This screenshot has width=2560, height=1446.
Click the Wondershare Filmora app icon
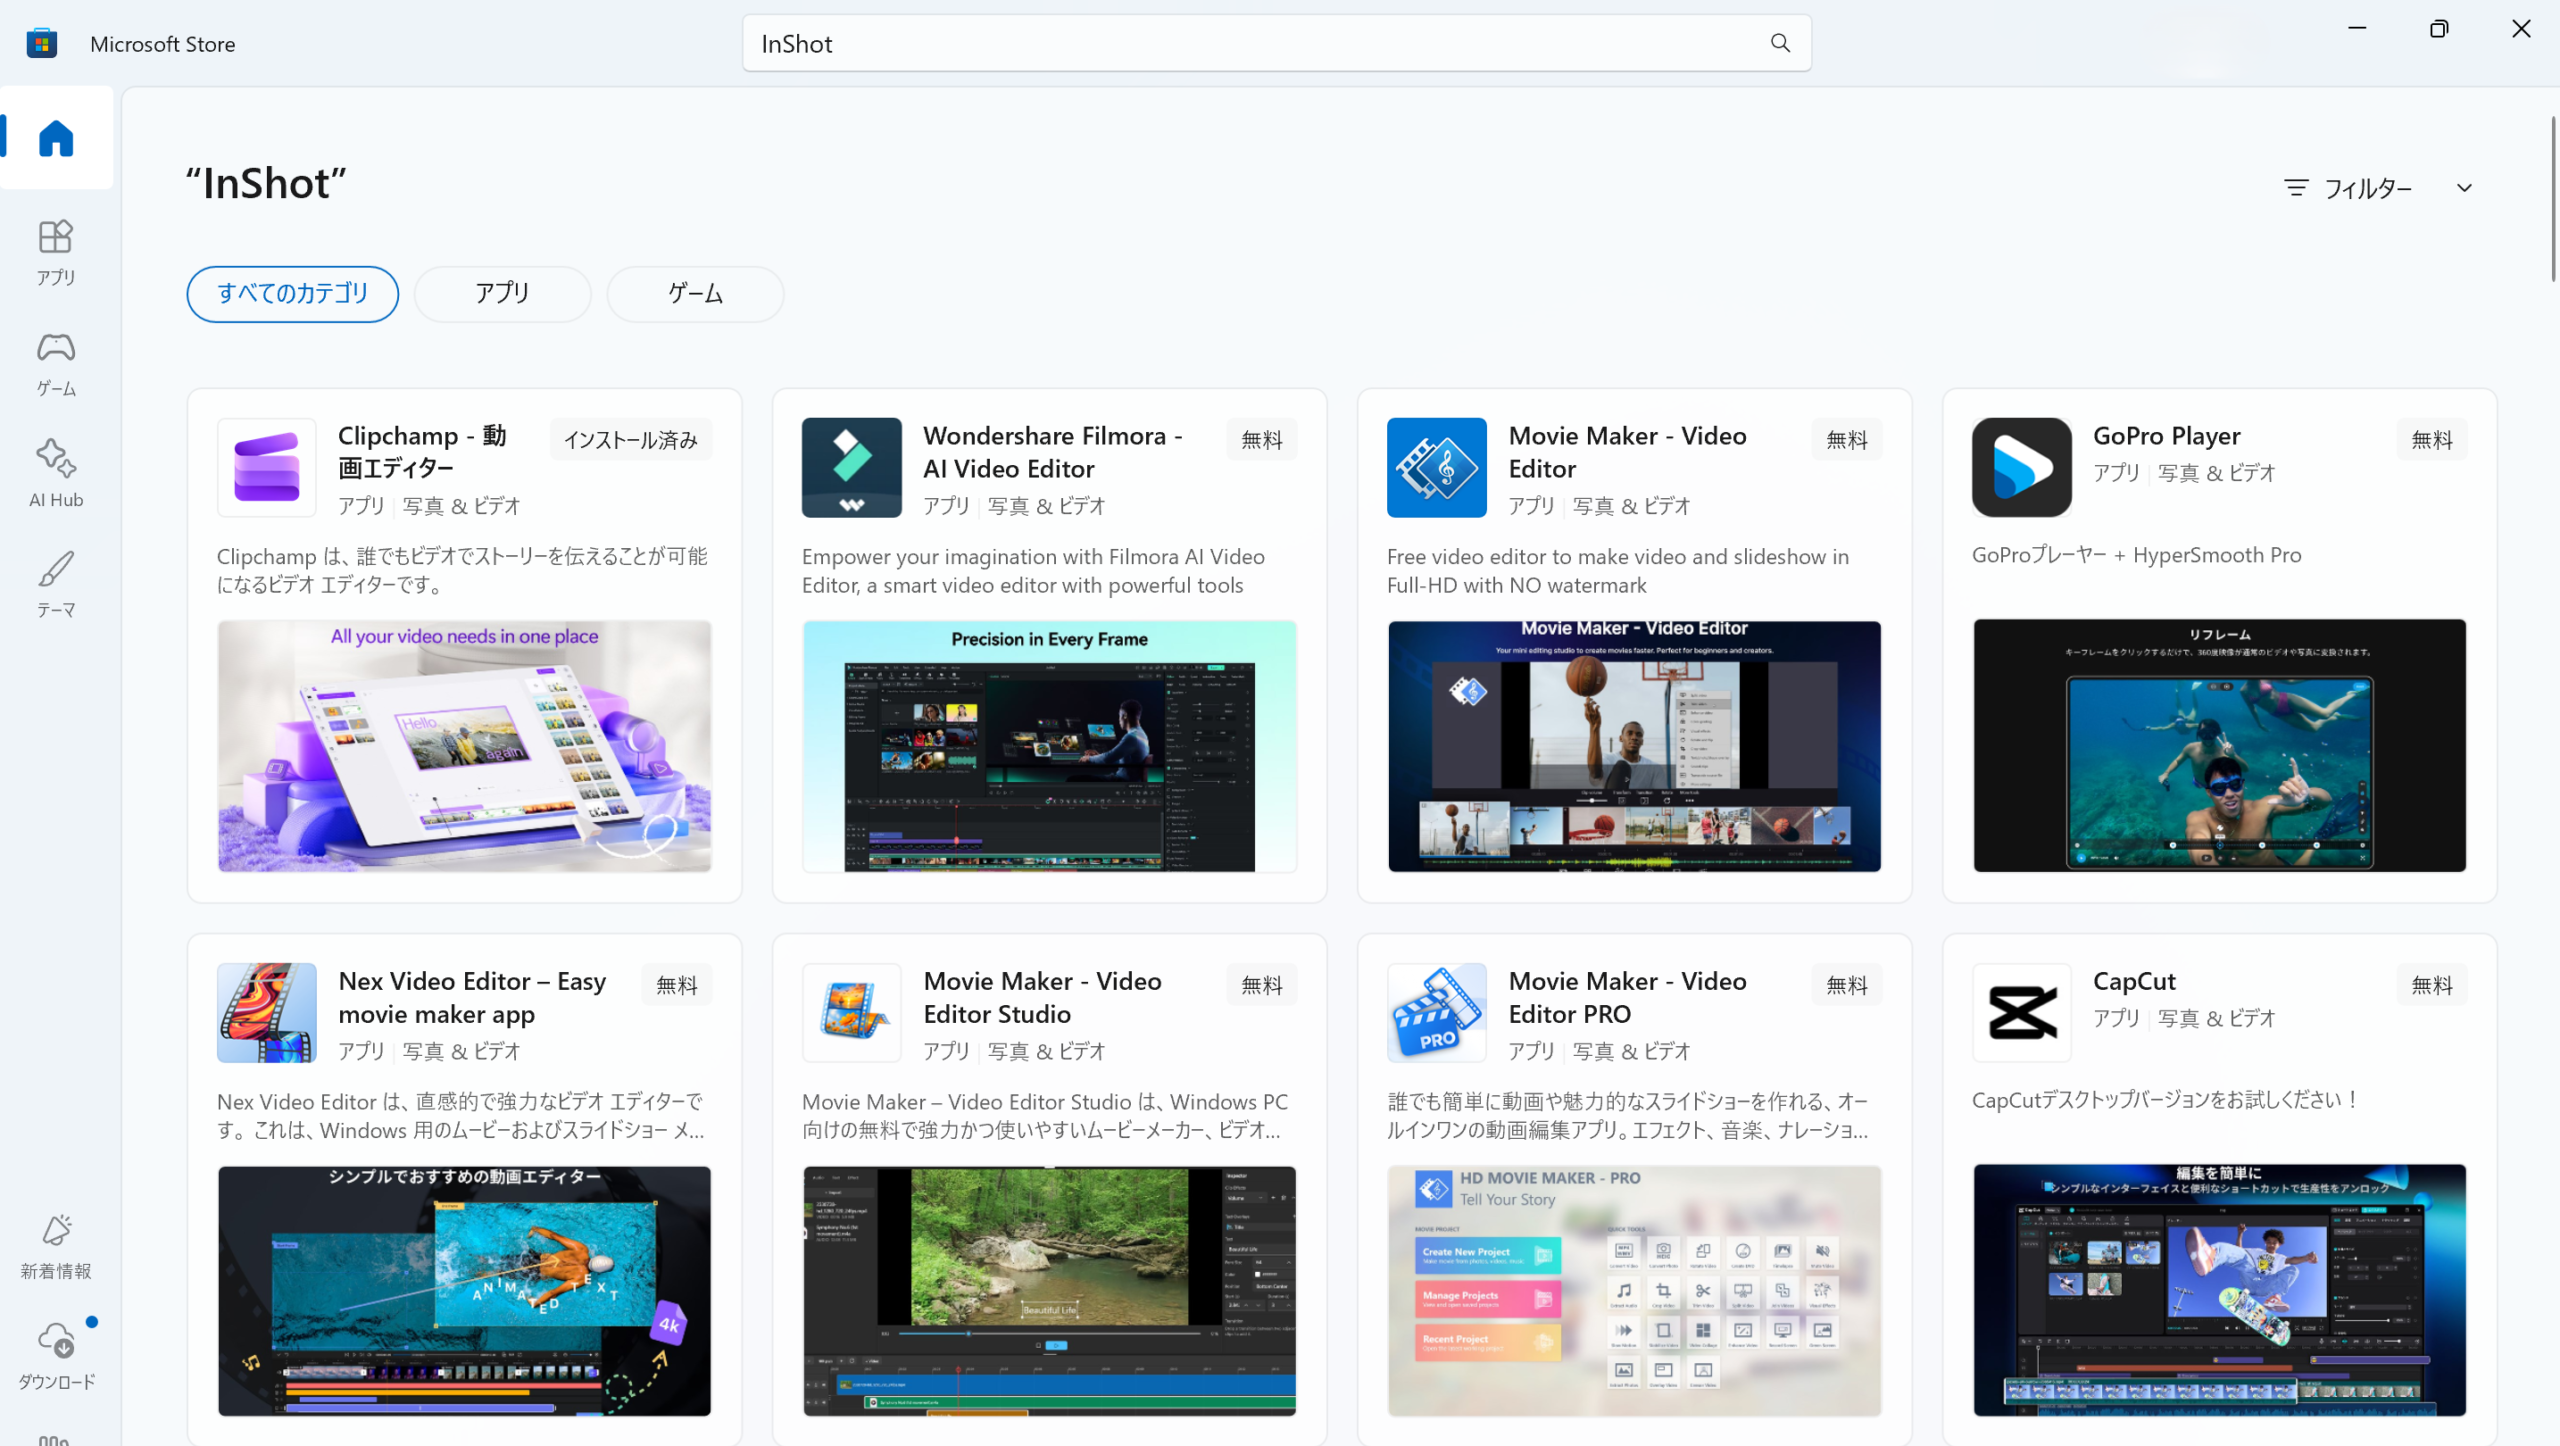[851, 467]
